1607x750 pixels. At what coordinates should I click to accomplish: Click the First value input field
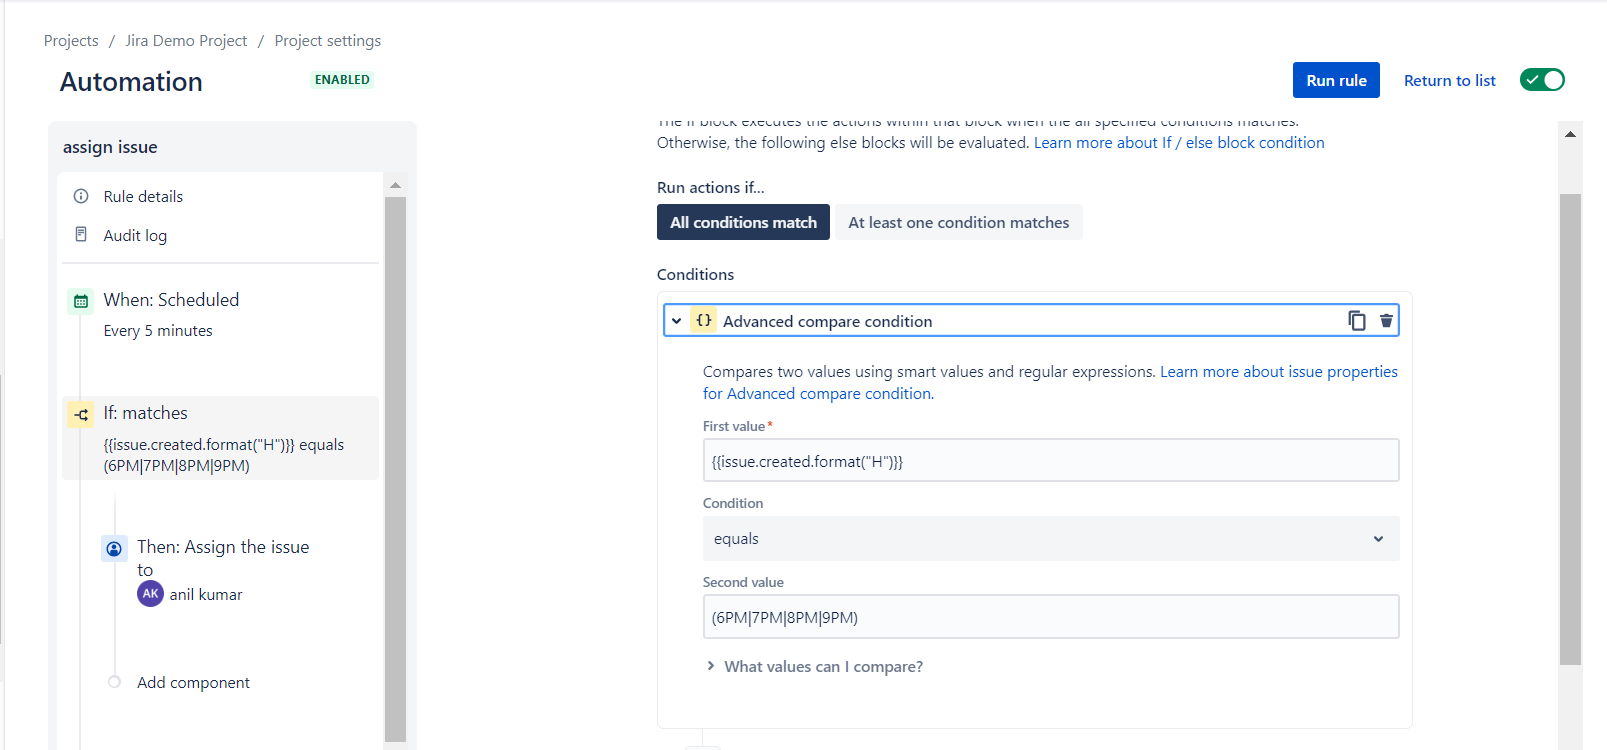click(x=1050, y=461)
